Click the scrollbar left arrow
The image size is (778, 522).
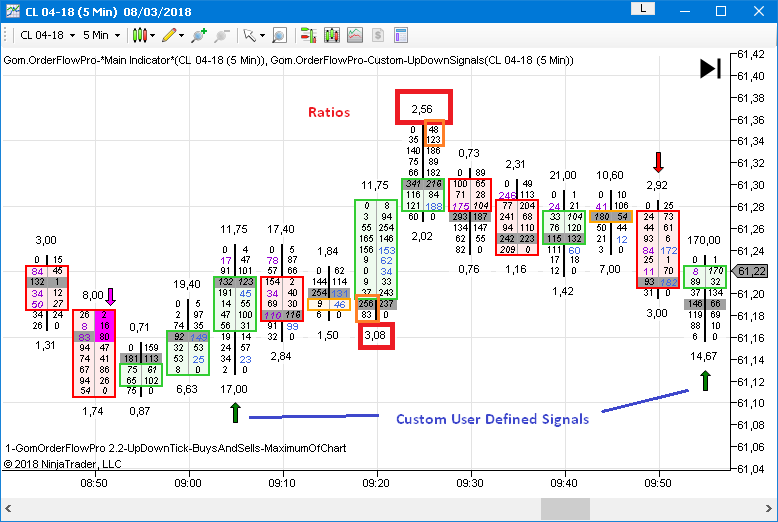click(8, 509)
